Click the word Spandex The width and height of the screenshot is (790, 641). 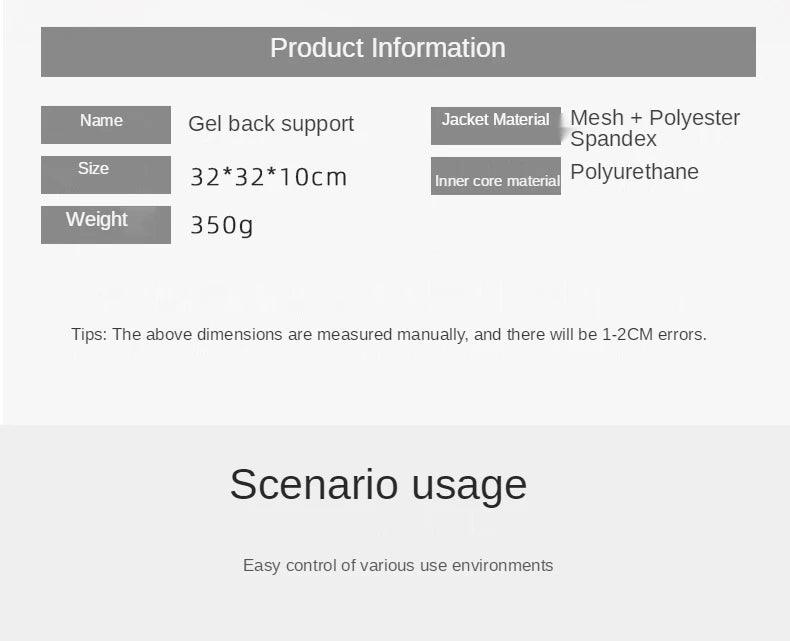pyautogui.click(x=613, y=140)
